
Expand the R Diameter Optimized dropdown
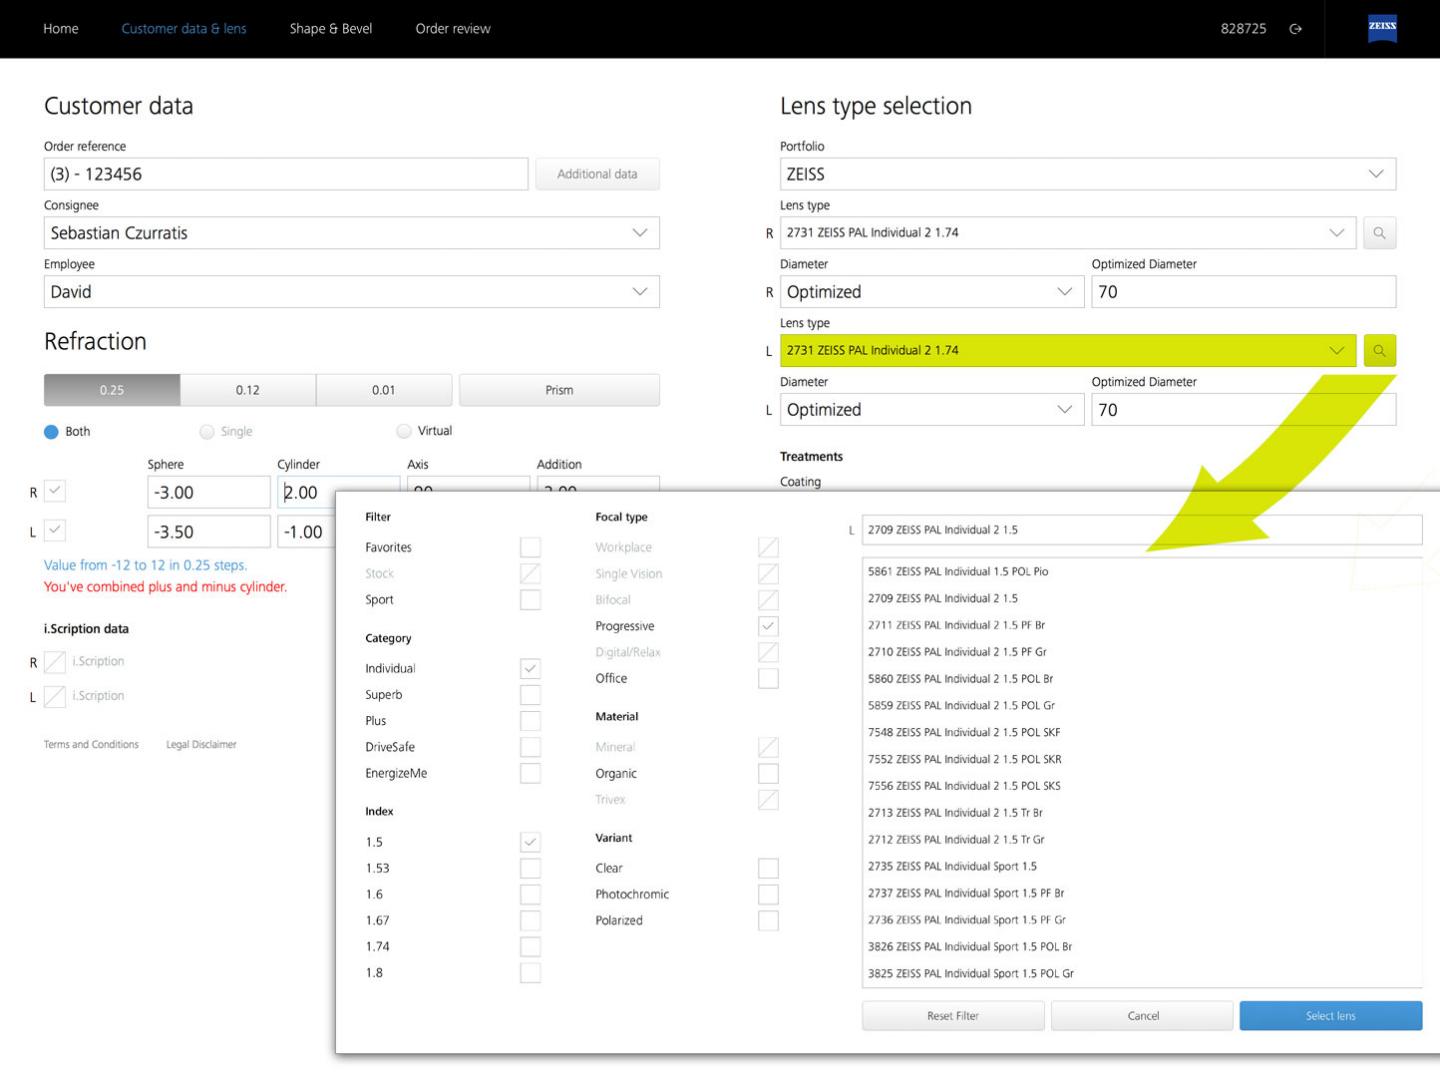[932, 292]
